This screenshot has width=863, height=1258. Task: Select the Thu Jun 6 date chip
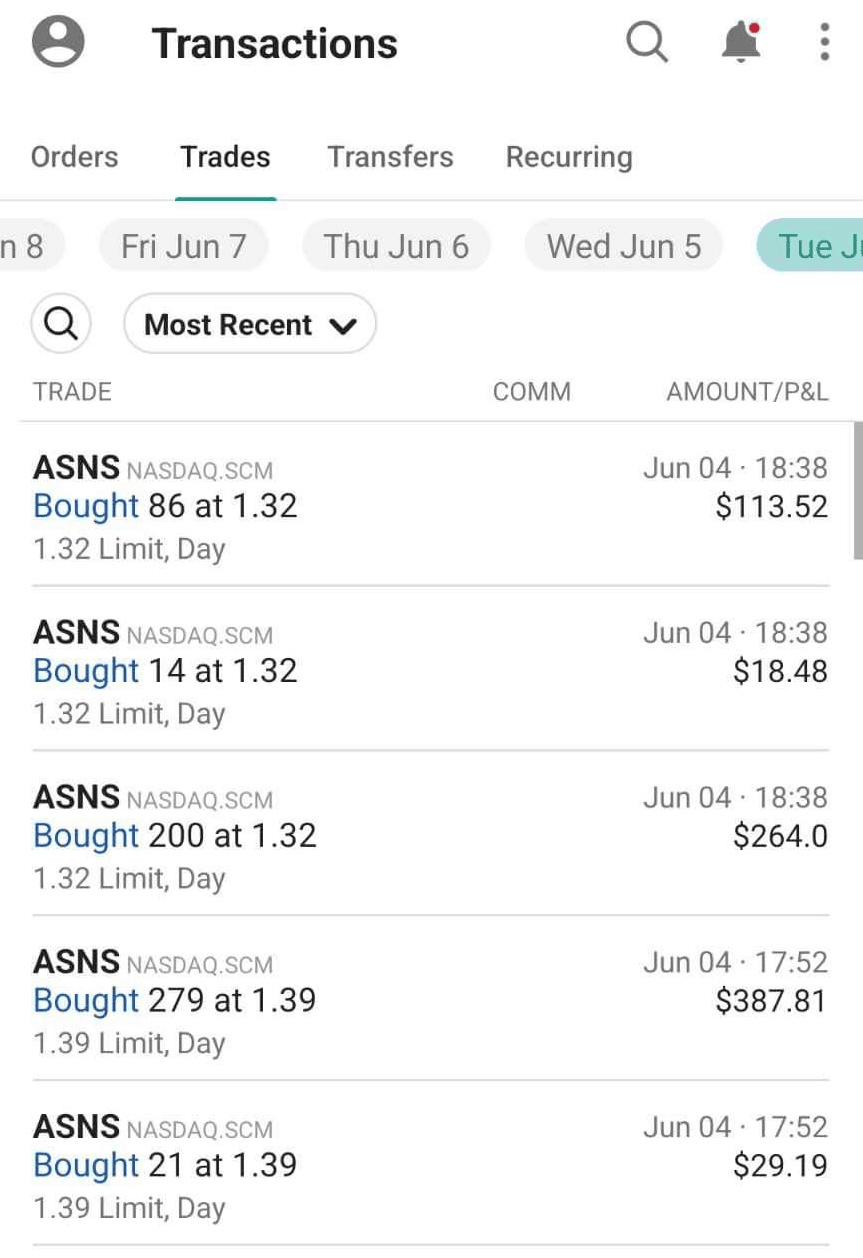click(x=396, y=246)
